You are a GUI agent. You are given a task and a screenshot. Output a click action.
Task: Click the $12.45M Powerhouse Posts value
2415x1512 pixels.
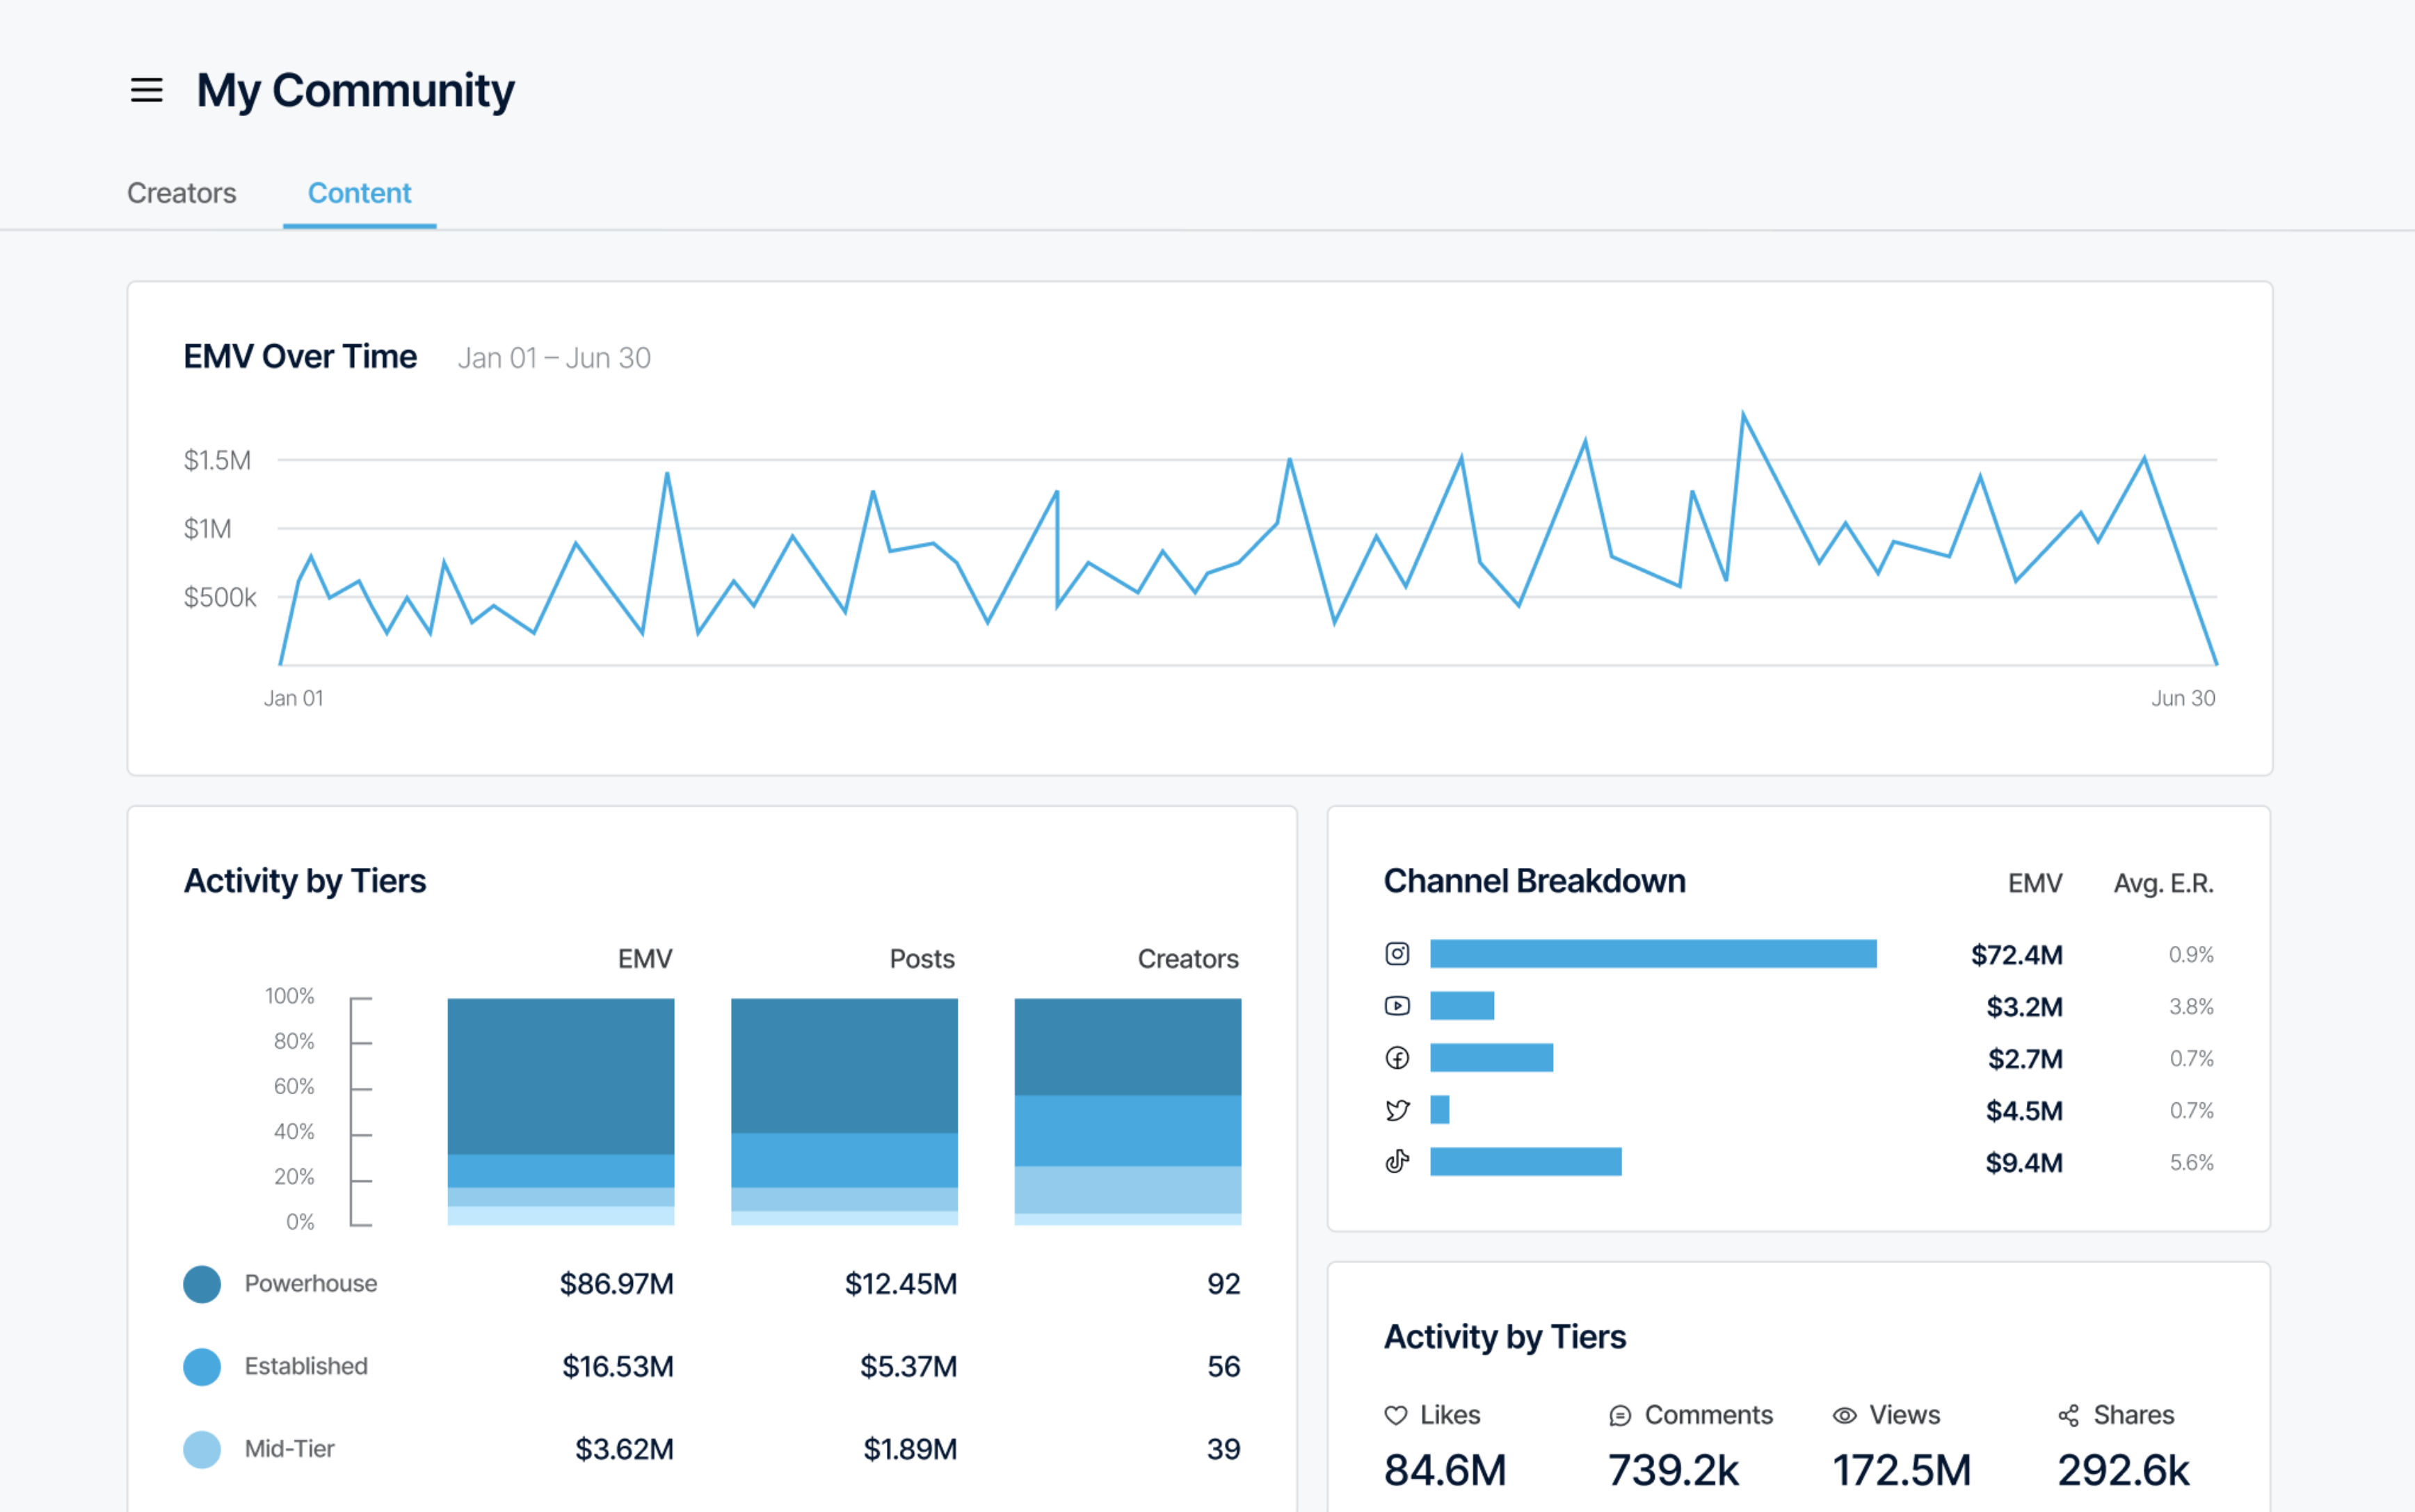tap(901, 1284)
